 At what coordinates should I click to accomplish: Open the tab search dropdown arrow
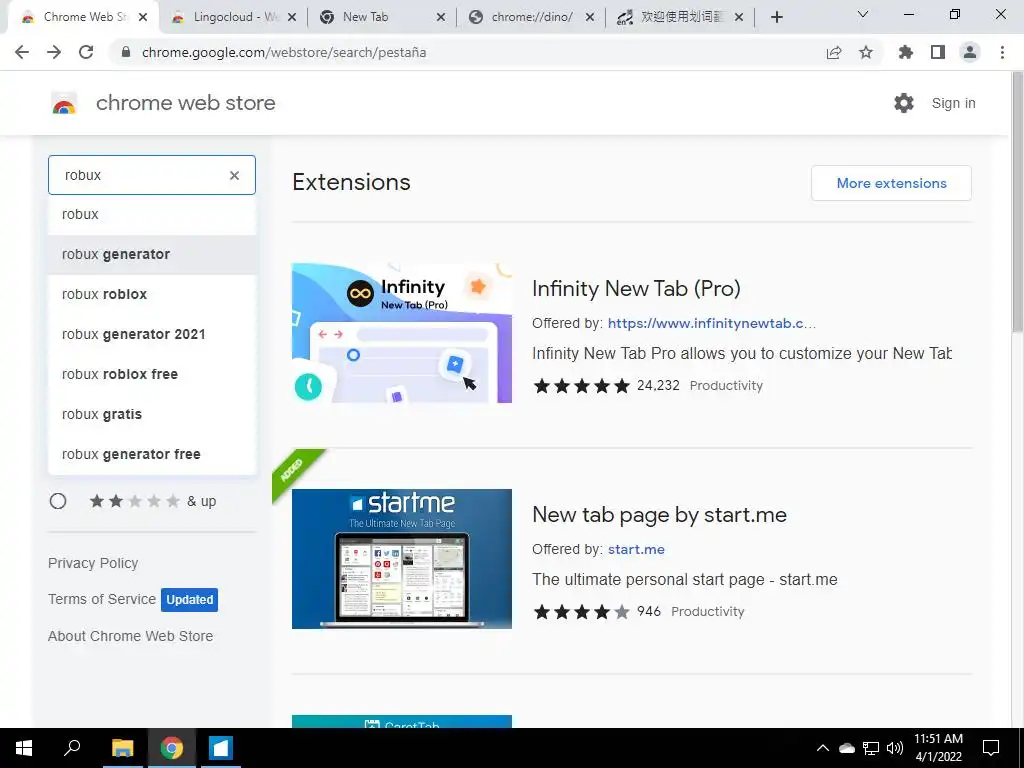[x=863, y=14]
